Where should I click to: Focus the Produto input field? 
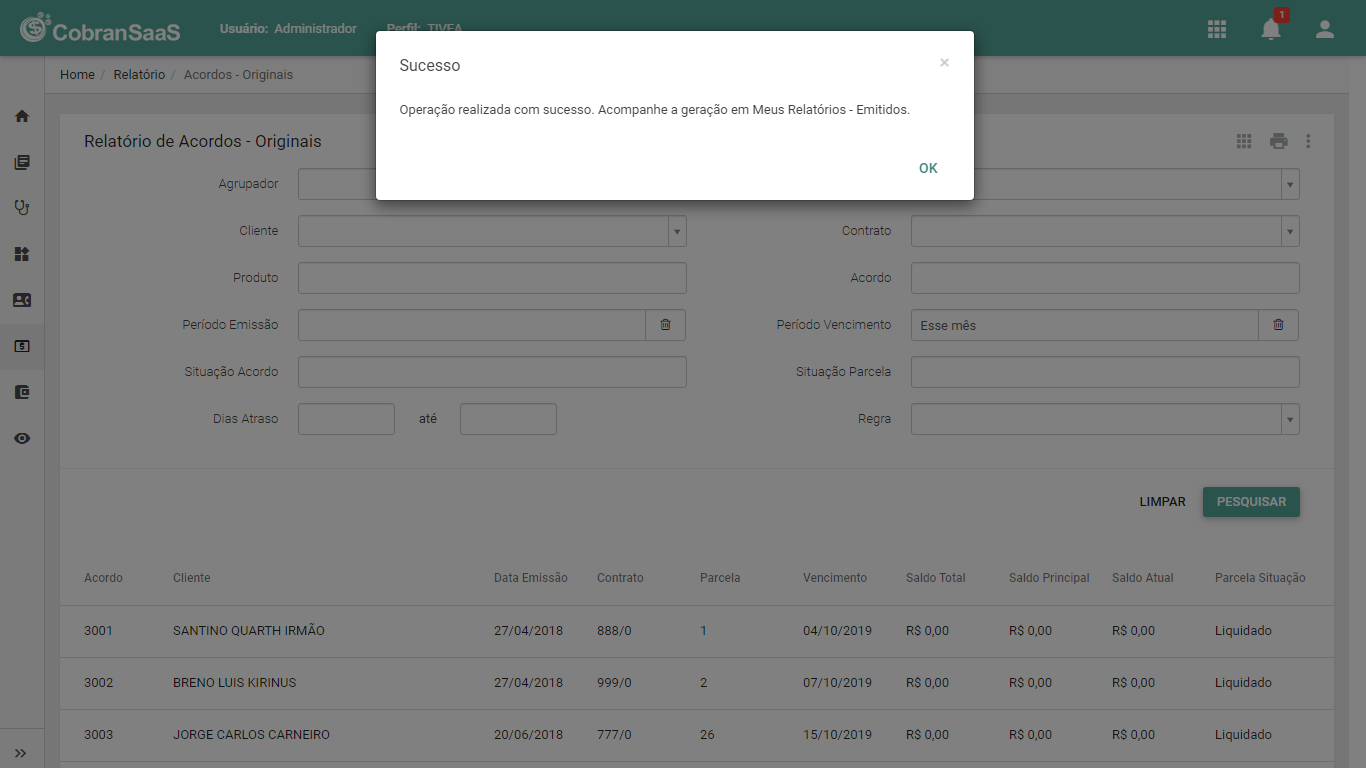[x=492, y=278]
